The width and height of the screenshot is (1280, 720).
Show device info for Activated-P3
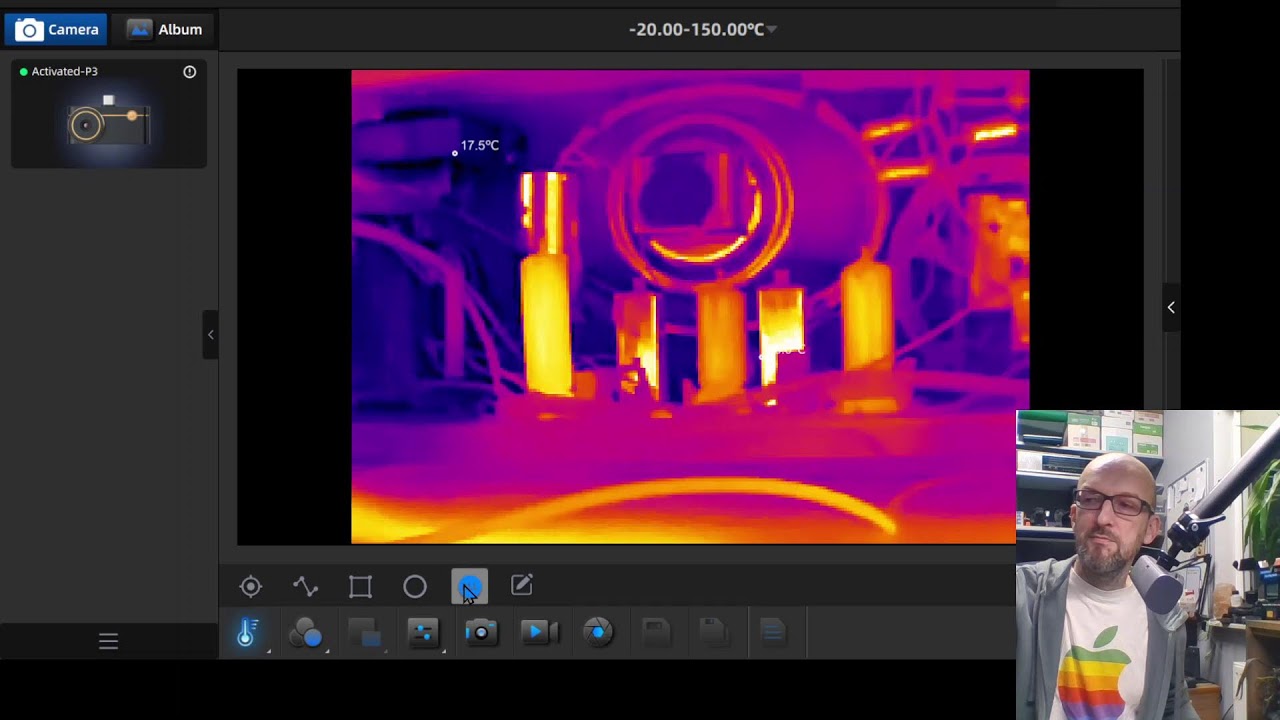click(189, 72)
